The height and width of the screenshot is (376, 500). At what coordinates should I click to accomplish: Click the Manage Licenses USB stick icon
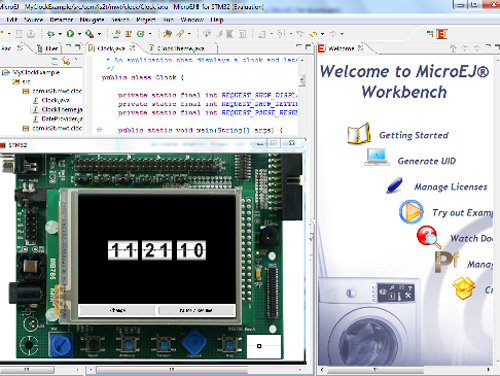click(395, 185)
